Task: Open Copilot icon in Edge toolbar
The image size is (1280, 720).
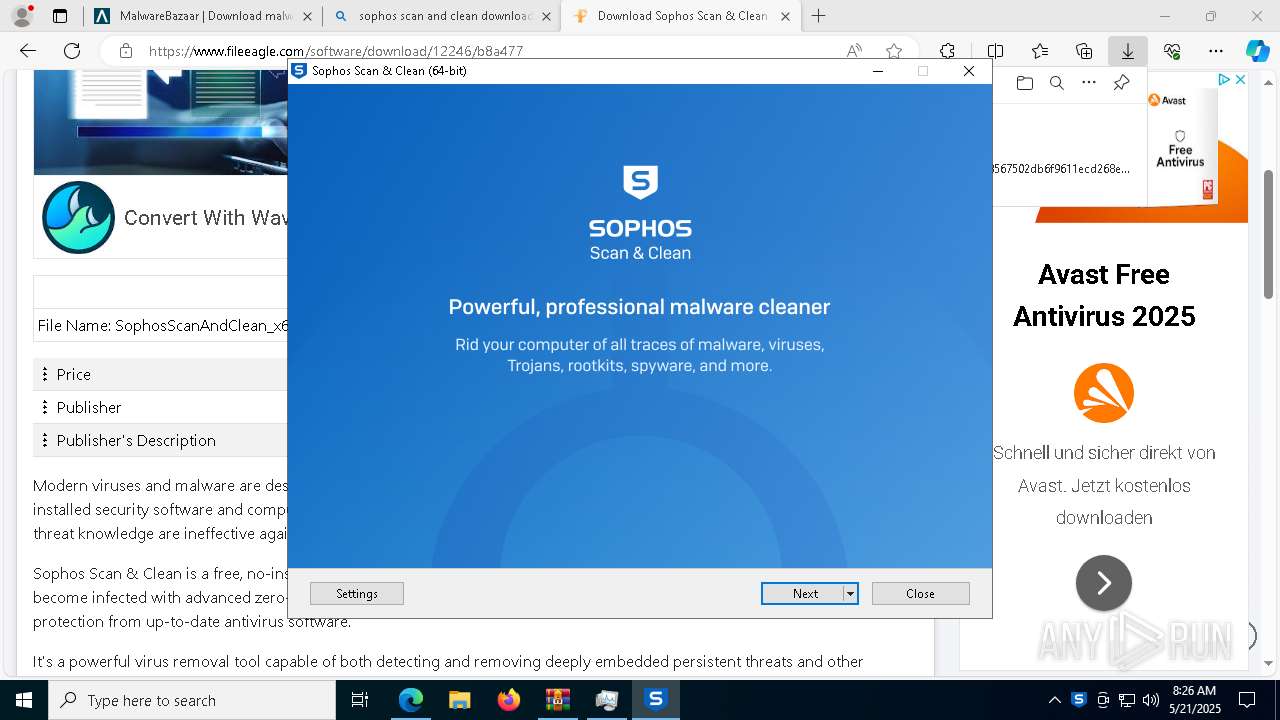Action: pos(1257,51)
